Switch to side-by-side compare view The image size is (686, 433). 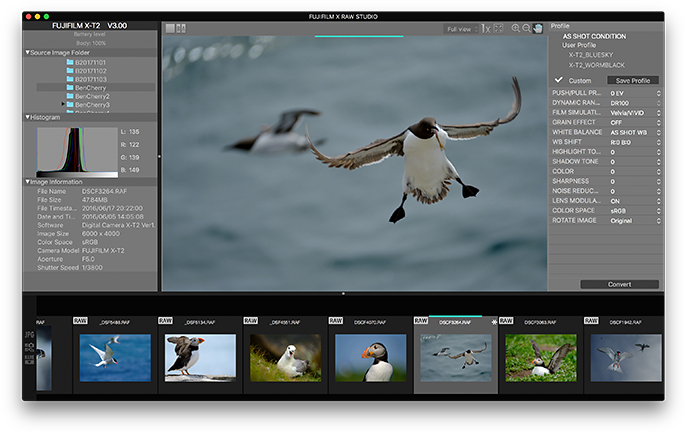[181, 29]
